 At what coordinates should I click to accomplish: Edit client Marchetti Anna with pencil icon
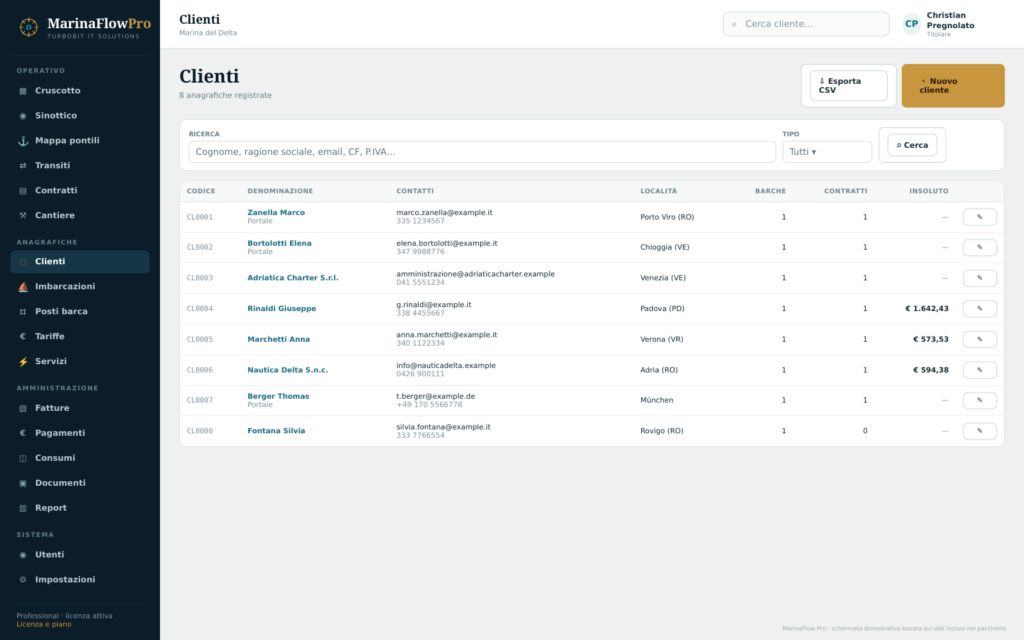click(x=980, y=340)
